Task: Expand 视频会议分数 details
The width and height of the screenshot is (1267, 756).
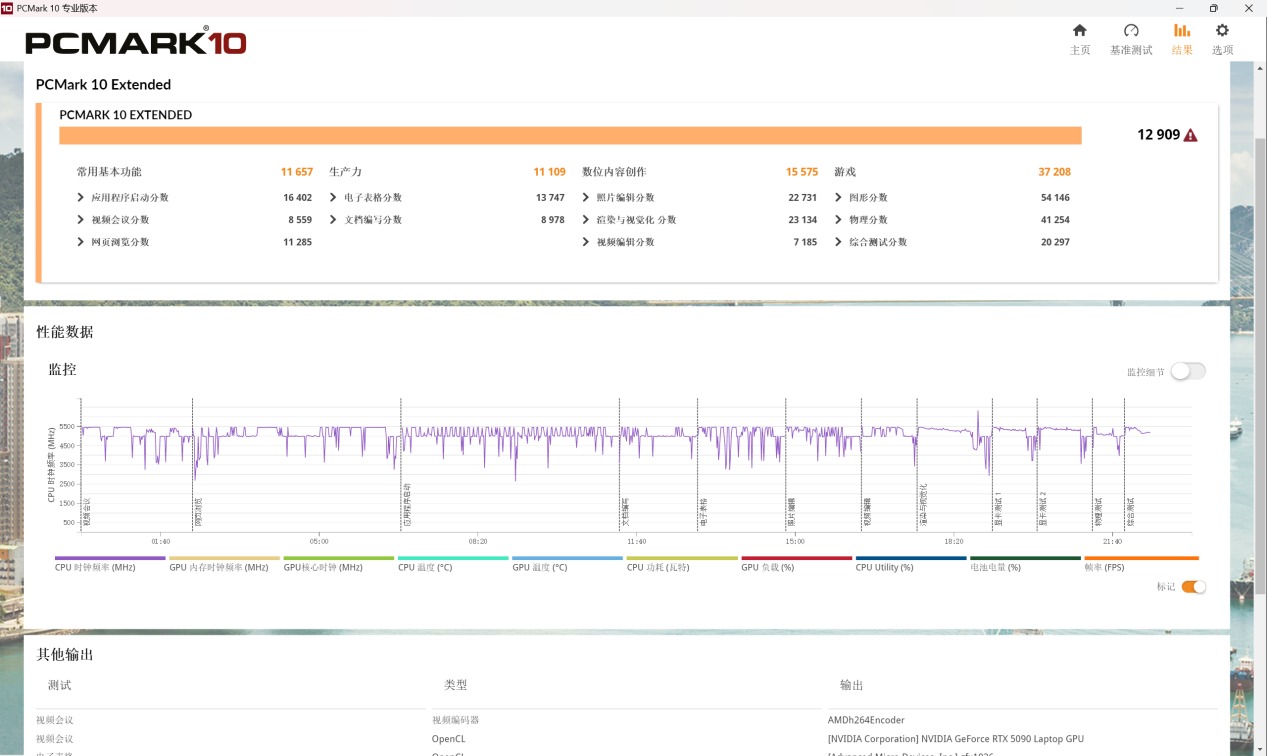Action: [x=81, y=220]
